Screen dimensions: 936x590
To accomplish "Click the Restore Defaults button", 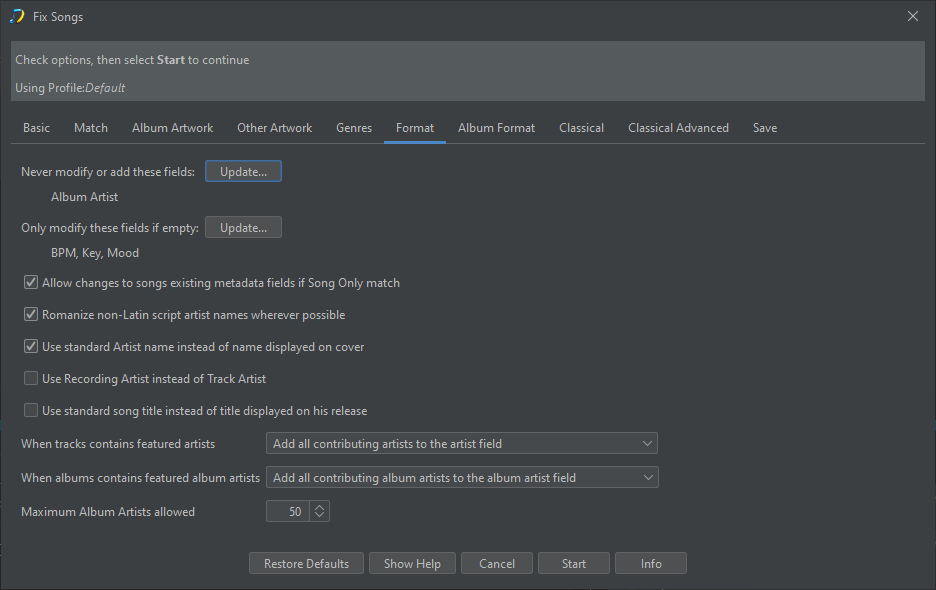I will 306,564.
